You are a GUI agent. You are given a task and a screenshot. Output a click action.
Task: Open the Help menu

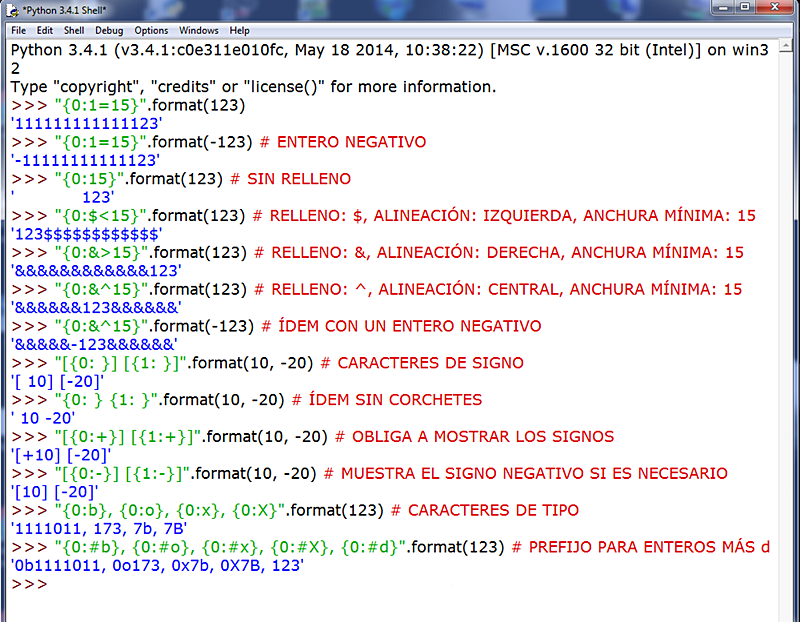pyautogui.click(x=239, y=30)
